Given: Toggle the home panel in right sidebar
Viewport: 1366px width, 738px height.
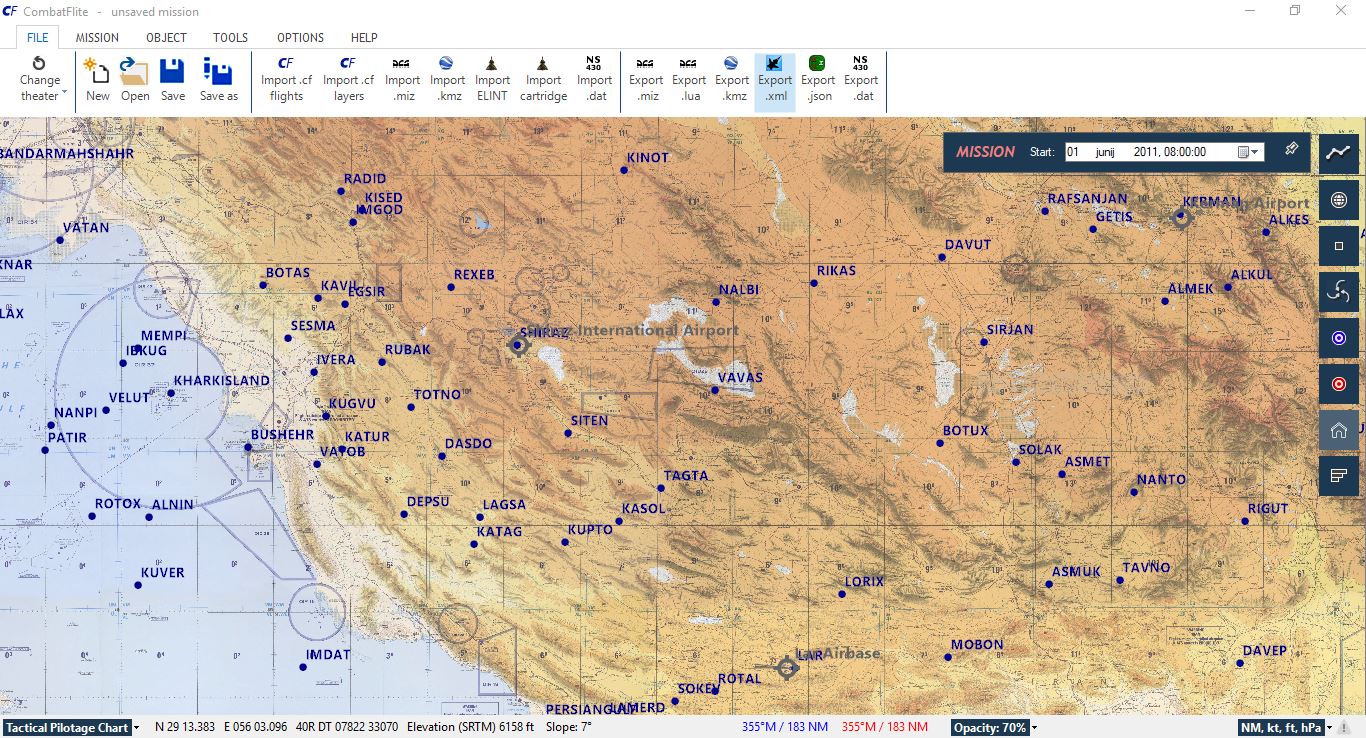Looking at the screenshot, I should tap(1338, 430).
